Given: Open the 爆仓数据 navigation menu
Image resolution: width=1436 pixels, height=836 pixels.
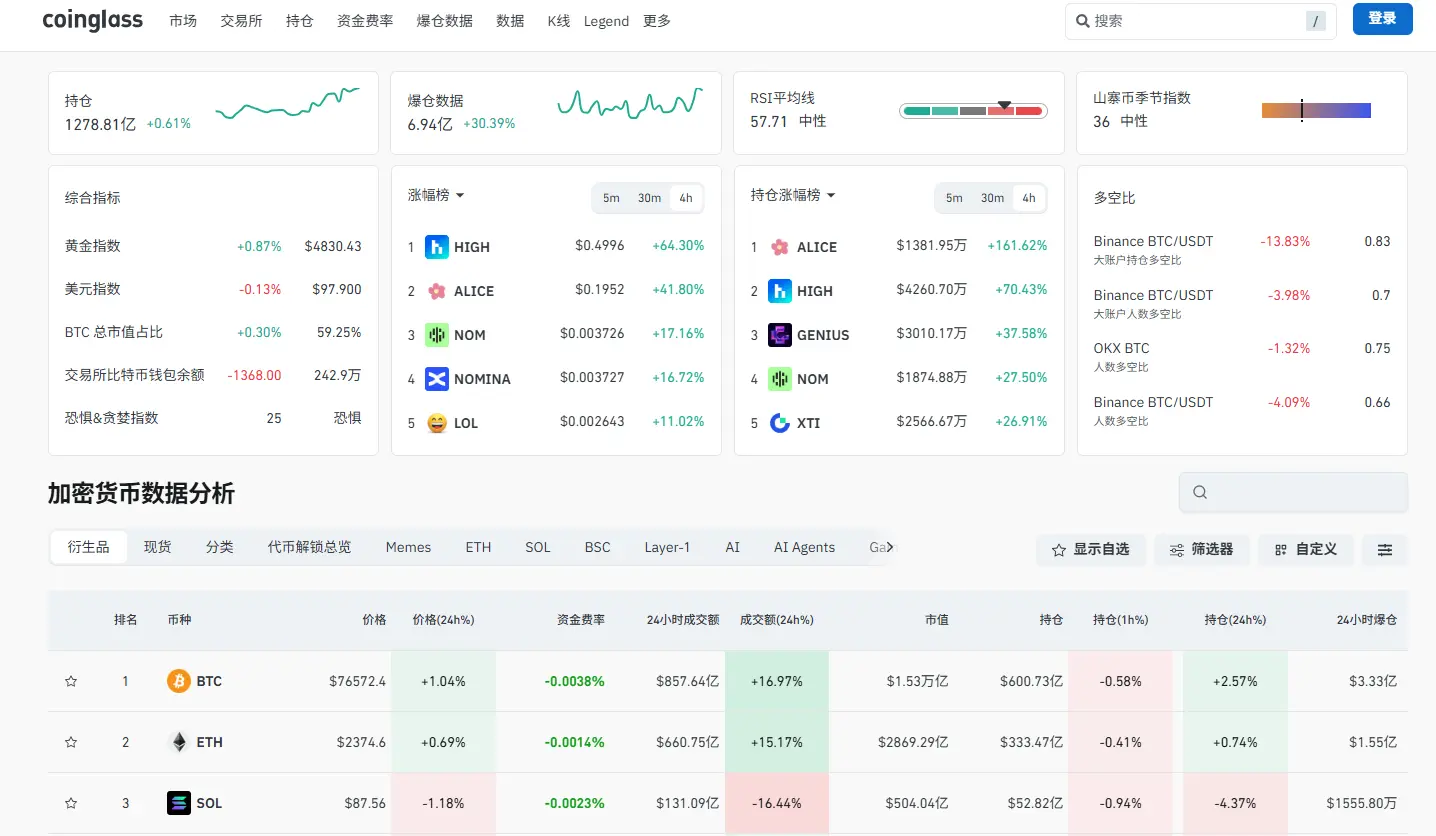Looking at the screenshot, I should [445, 21].
